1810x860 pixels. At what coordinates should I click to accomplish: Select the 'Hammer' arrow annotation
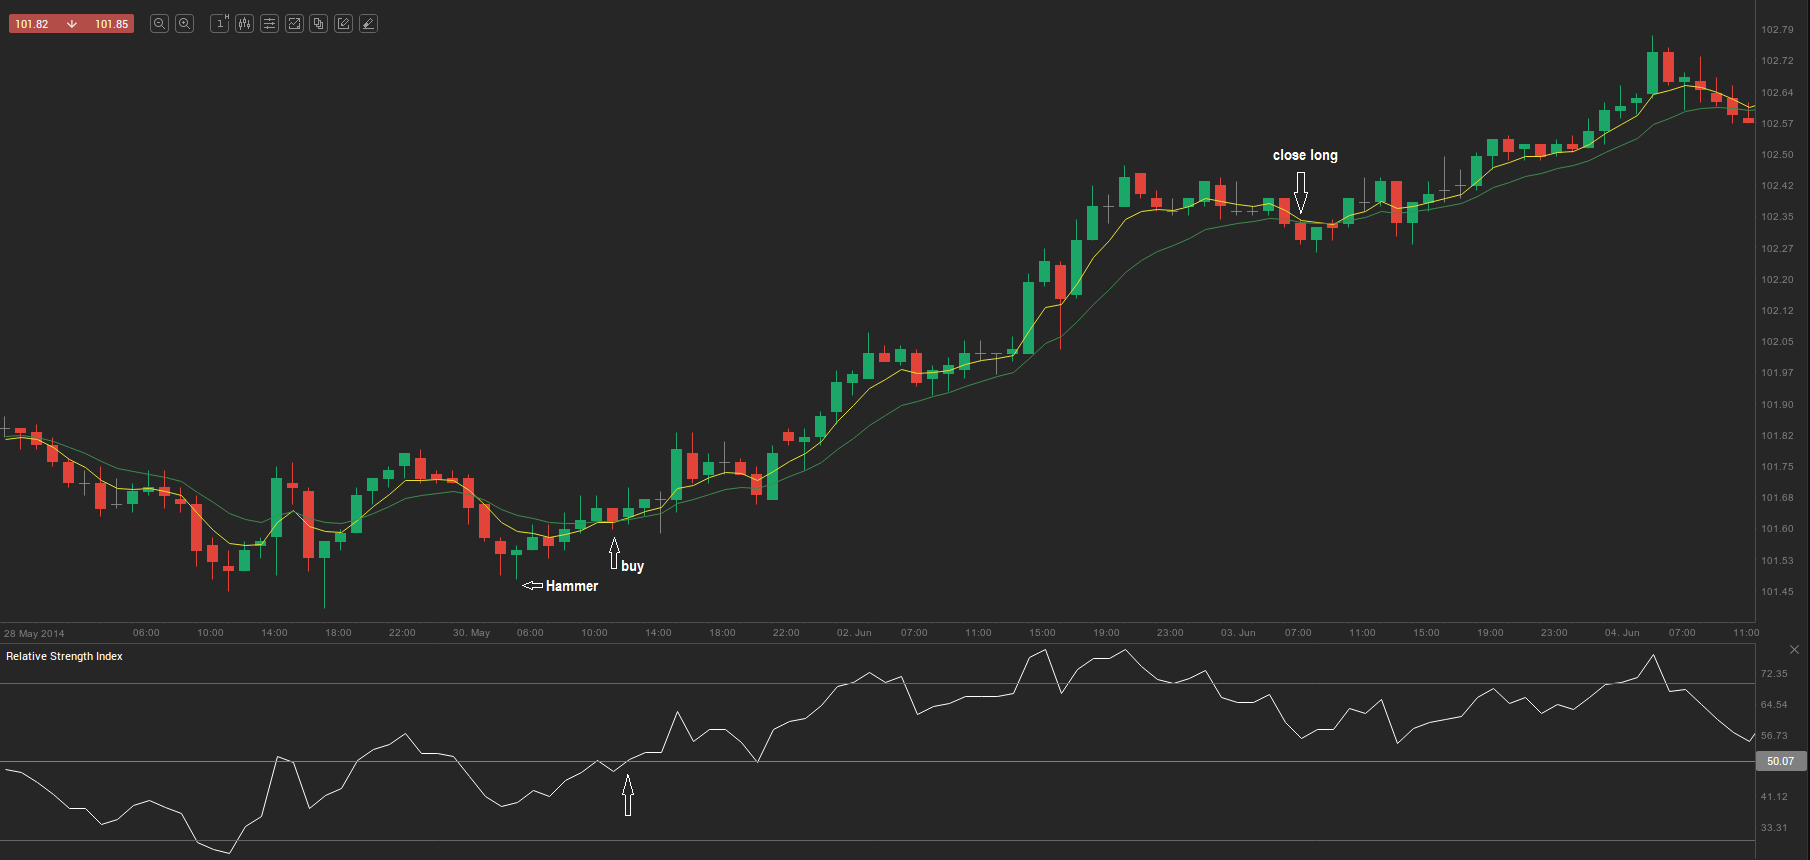[561, 586]
